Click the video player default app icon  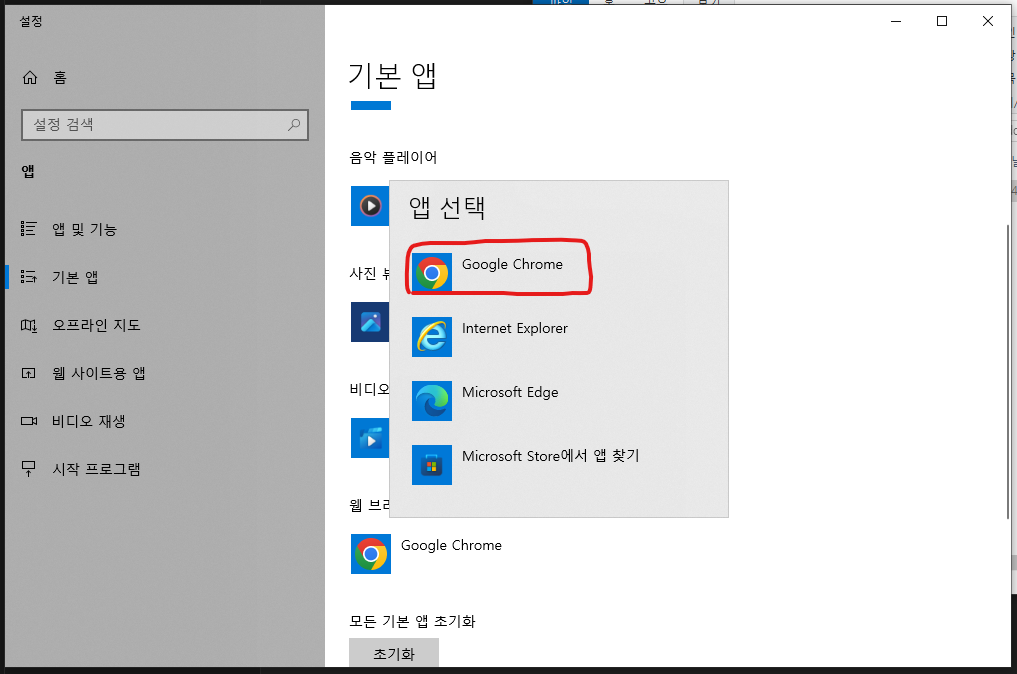click(x=370, y=438)
